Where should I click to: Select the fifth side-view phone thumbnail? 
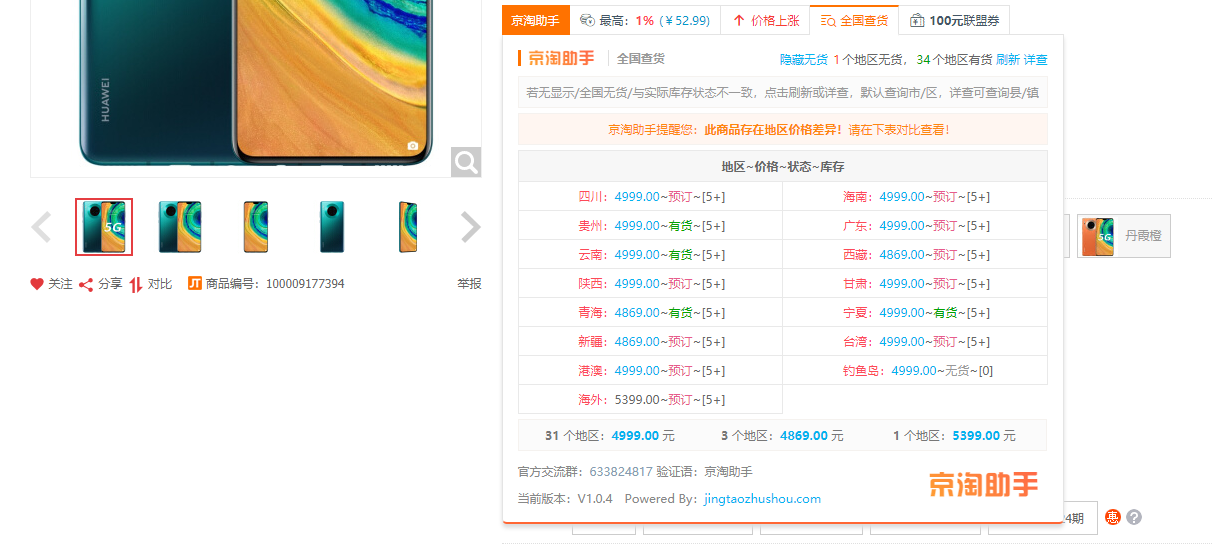pyautogui.click(x=408, y=227)
